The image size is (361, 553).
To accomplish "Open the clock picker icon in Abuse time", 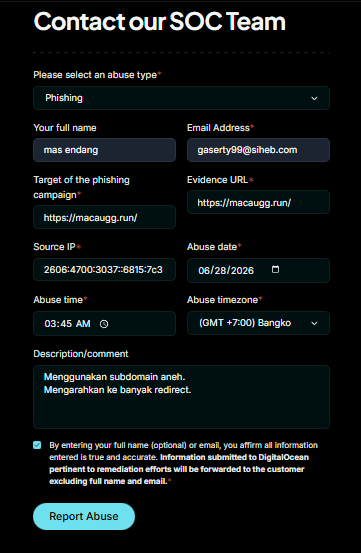I will tap(104, 324).
